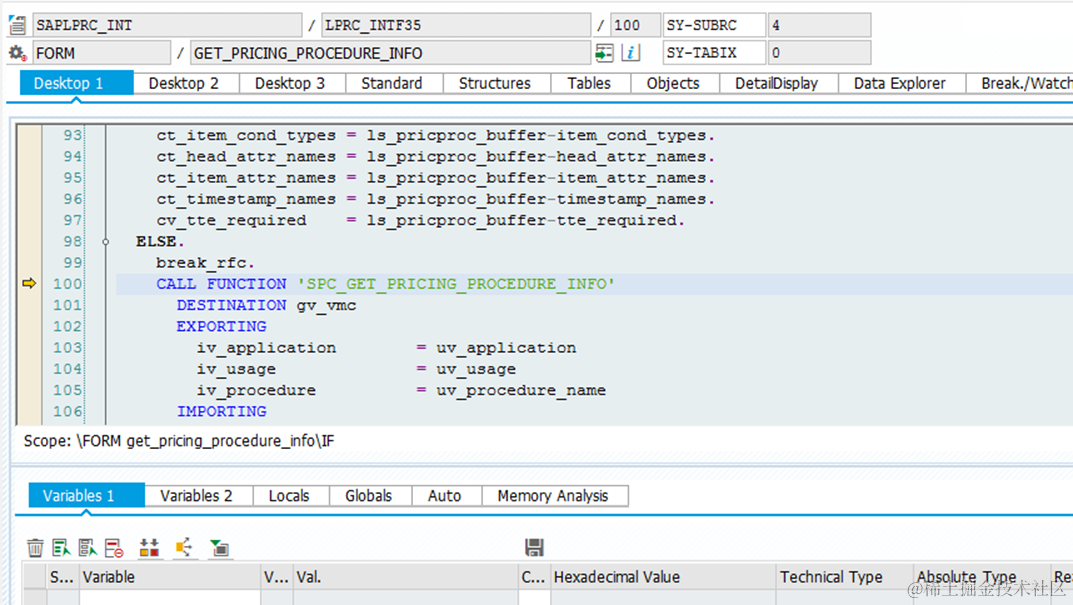This screenshot has width=1073, height=605.
Task: Select the Auto tab
Action: coord(445,496)
